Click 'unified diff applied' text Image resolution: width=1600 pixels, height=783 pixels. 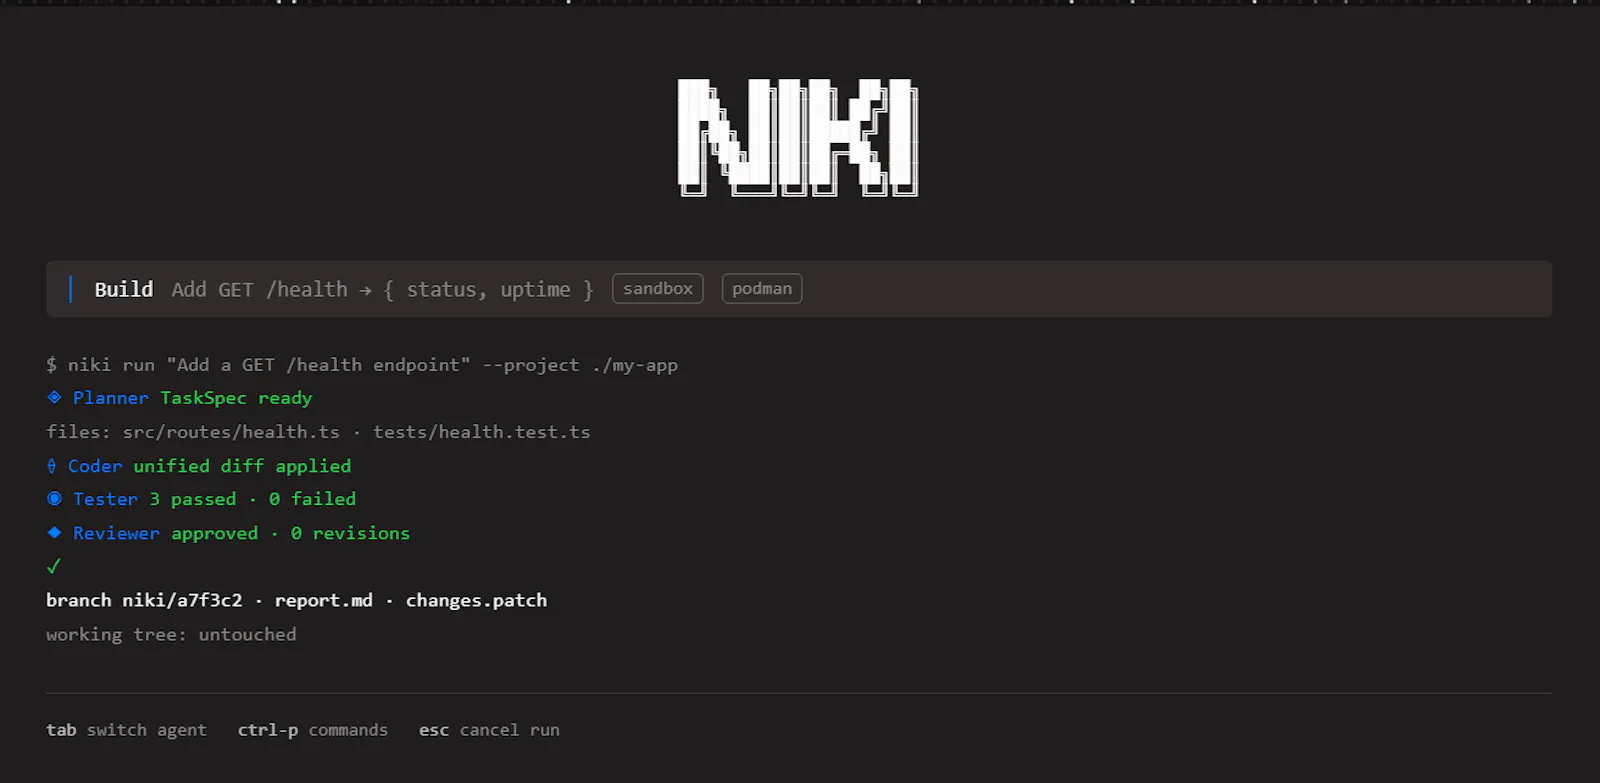click(x=242, y=466)
